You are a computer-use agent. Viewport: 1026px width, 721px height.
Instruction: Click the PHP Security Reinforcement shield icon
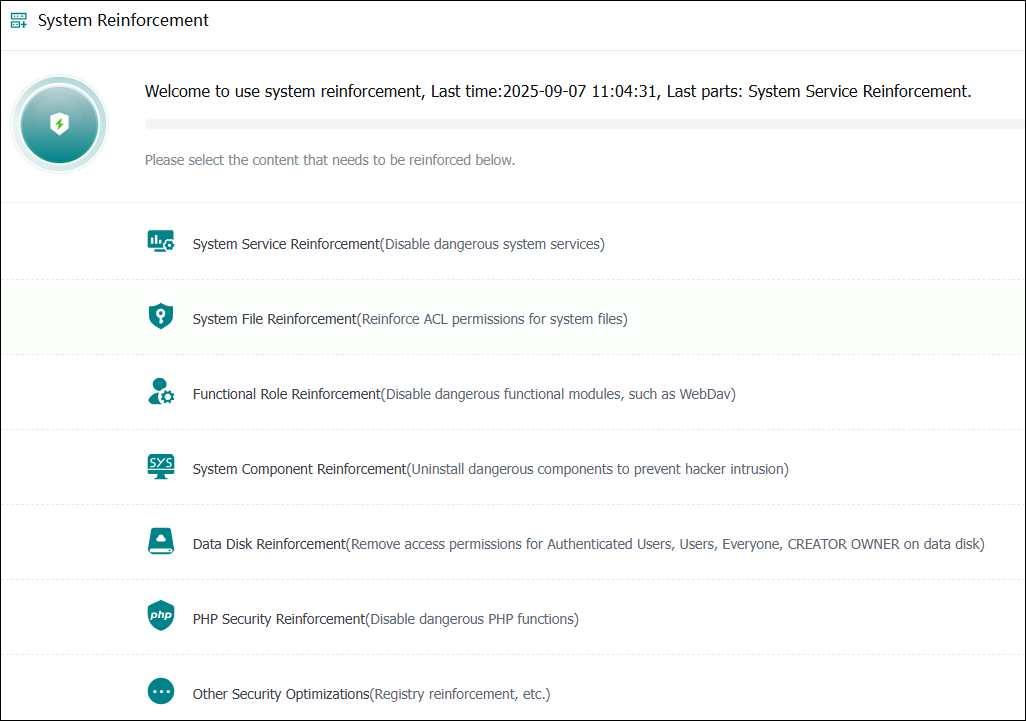(x=160, y=616)
